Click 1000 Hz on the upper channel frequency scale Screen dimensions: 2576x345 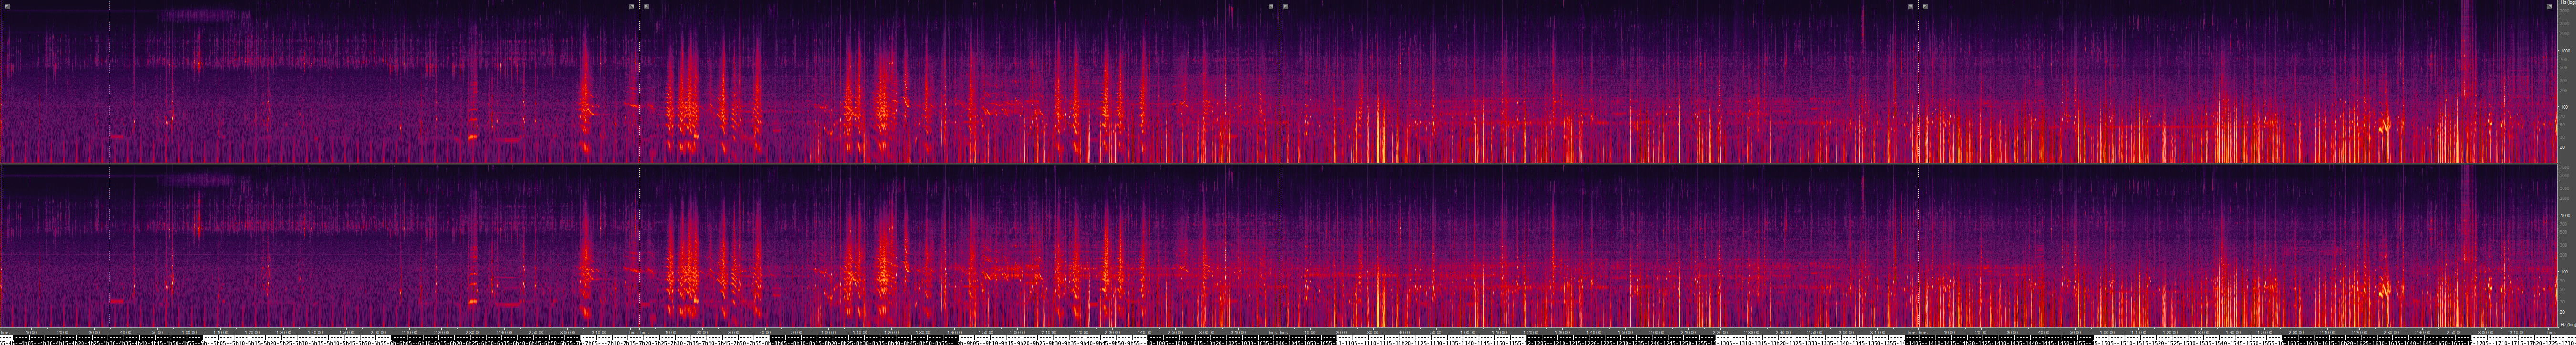tap(2564, 49)
